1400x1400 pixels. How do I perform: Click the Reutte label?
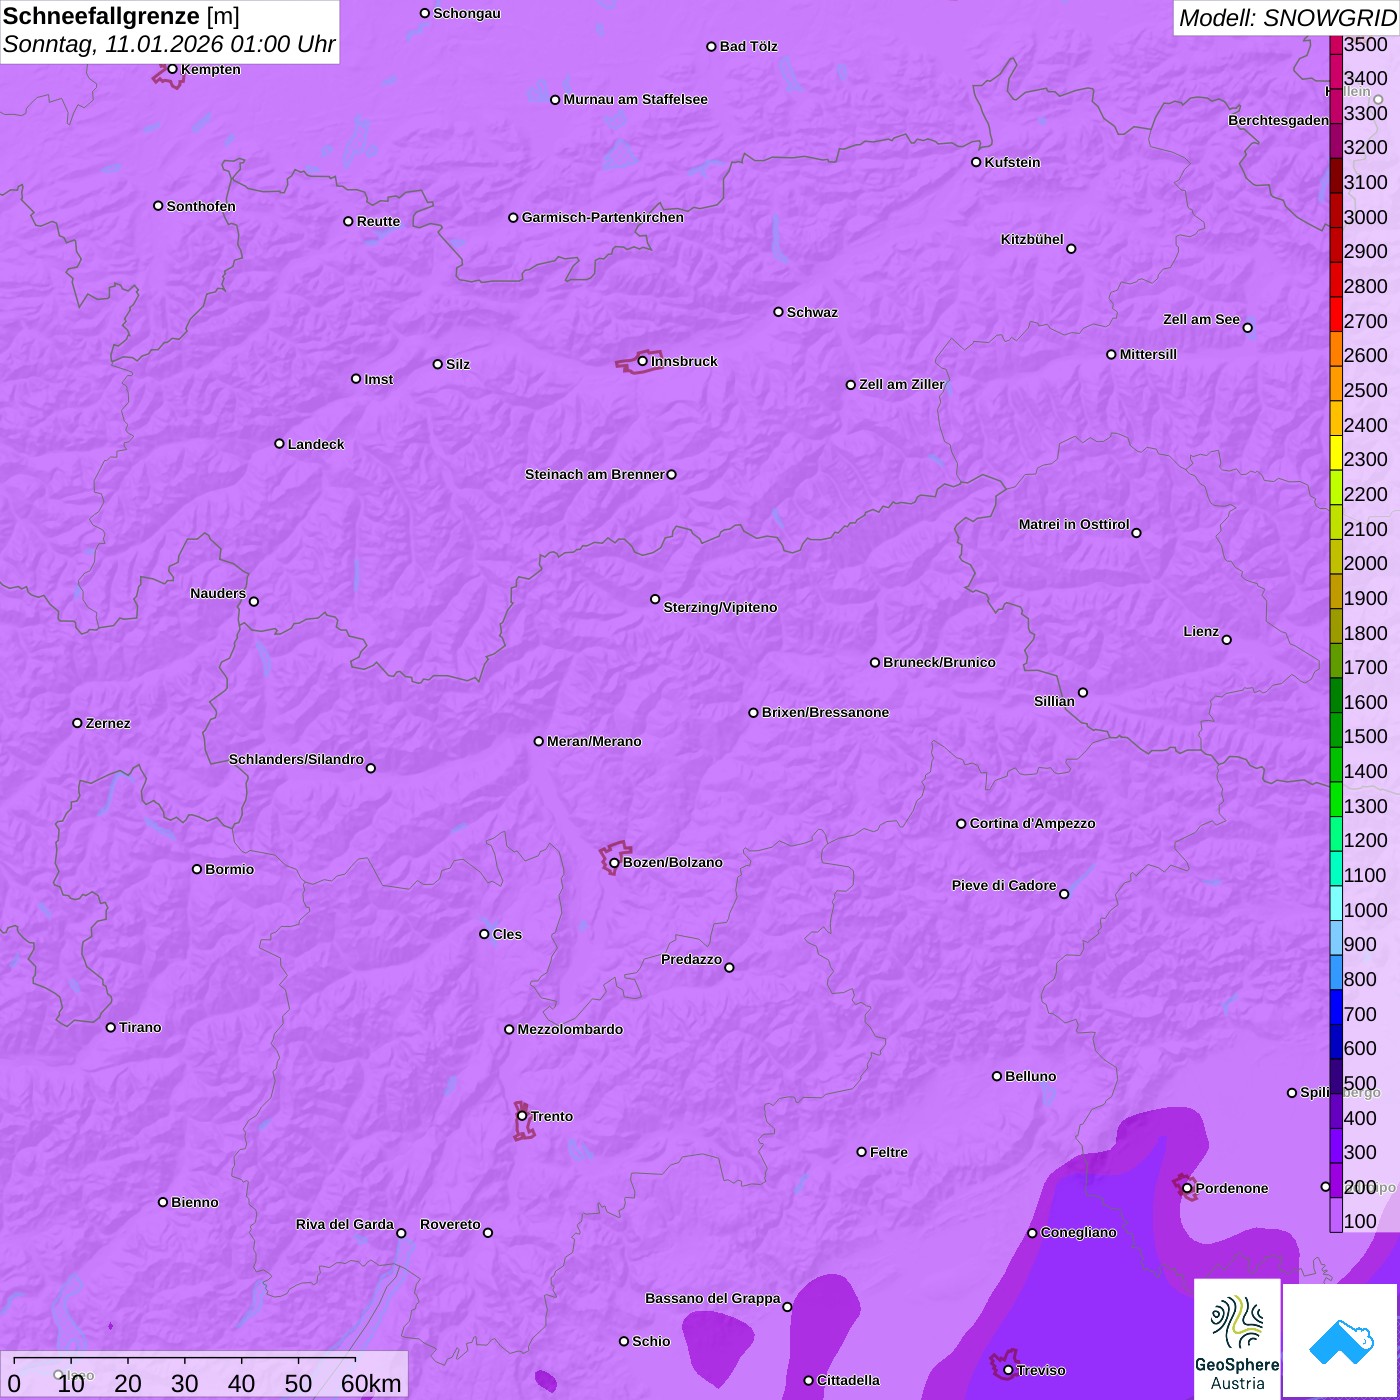pyautogui.click(x=378, y=221)
